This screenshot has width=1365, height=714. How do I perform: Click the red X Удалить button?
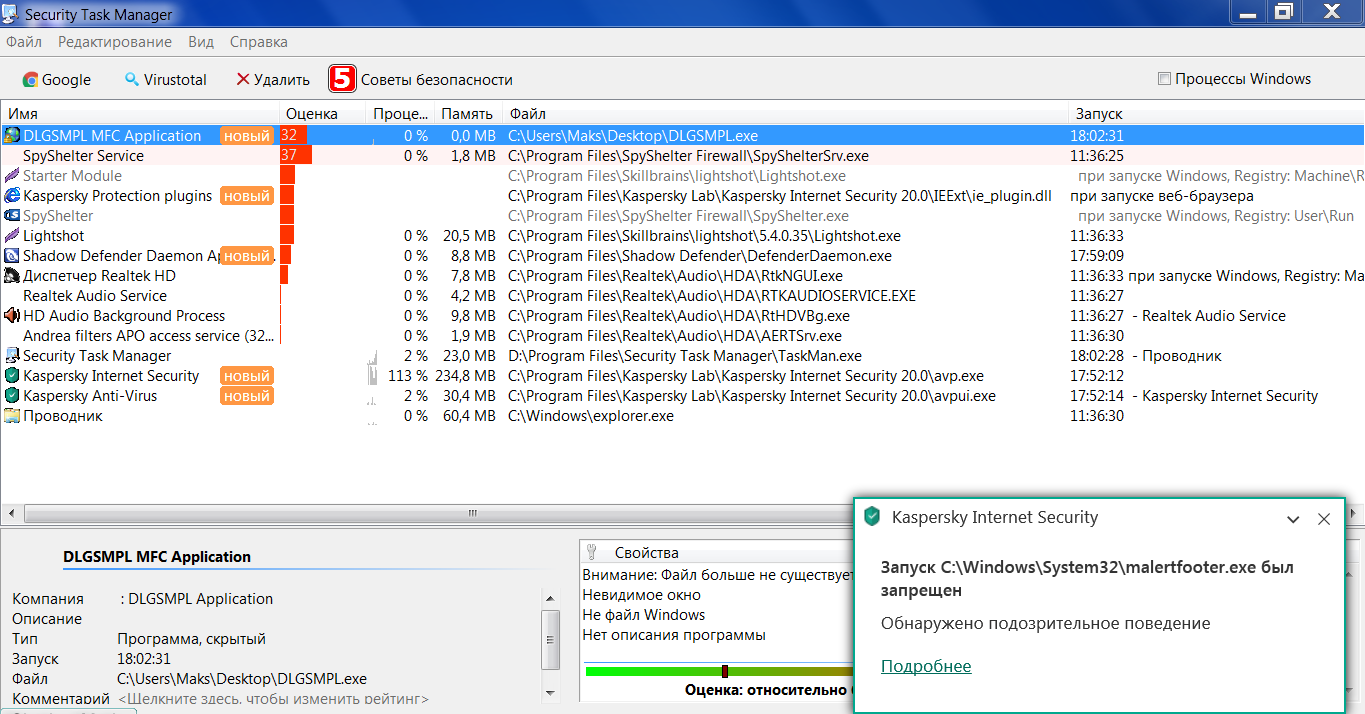coord(273,80)
